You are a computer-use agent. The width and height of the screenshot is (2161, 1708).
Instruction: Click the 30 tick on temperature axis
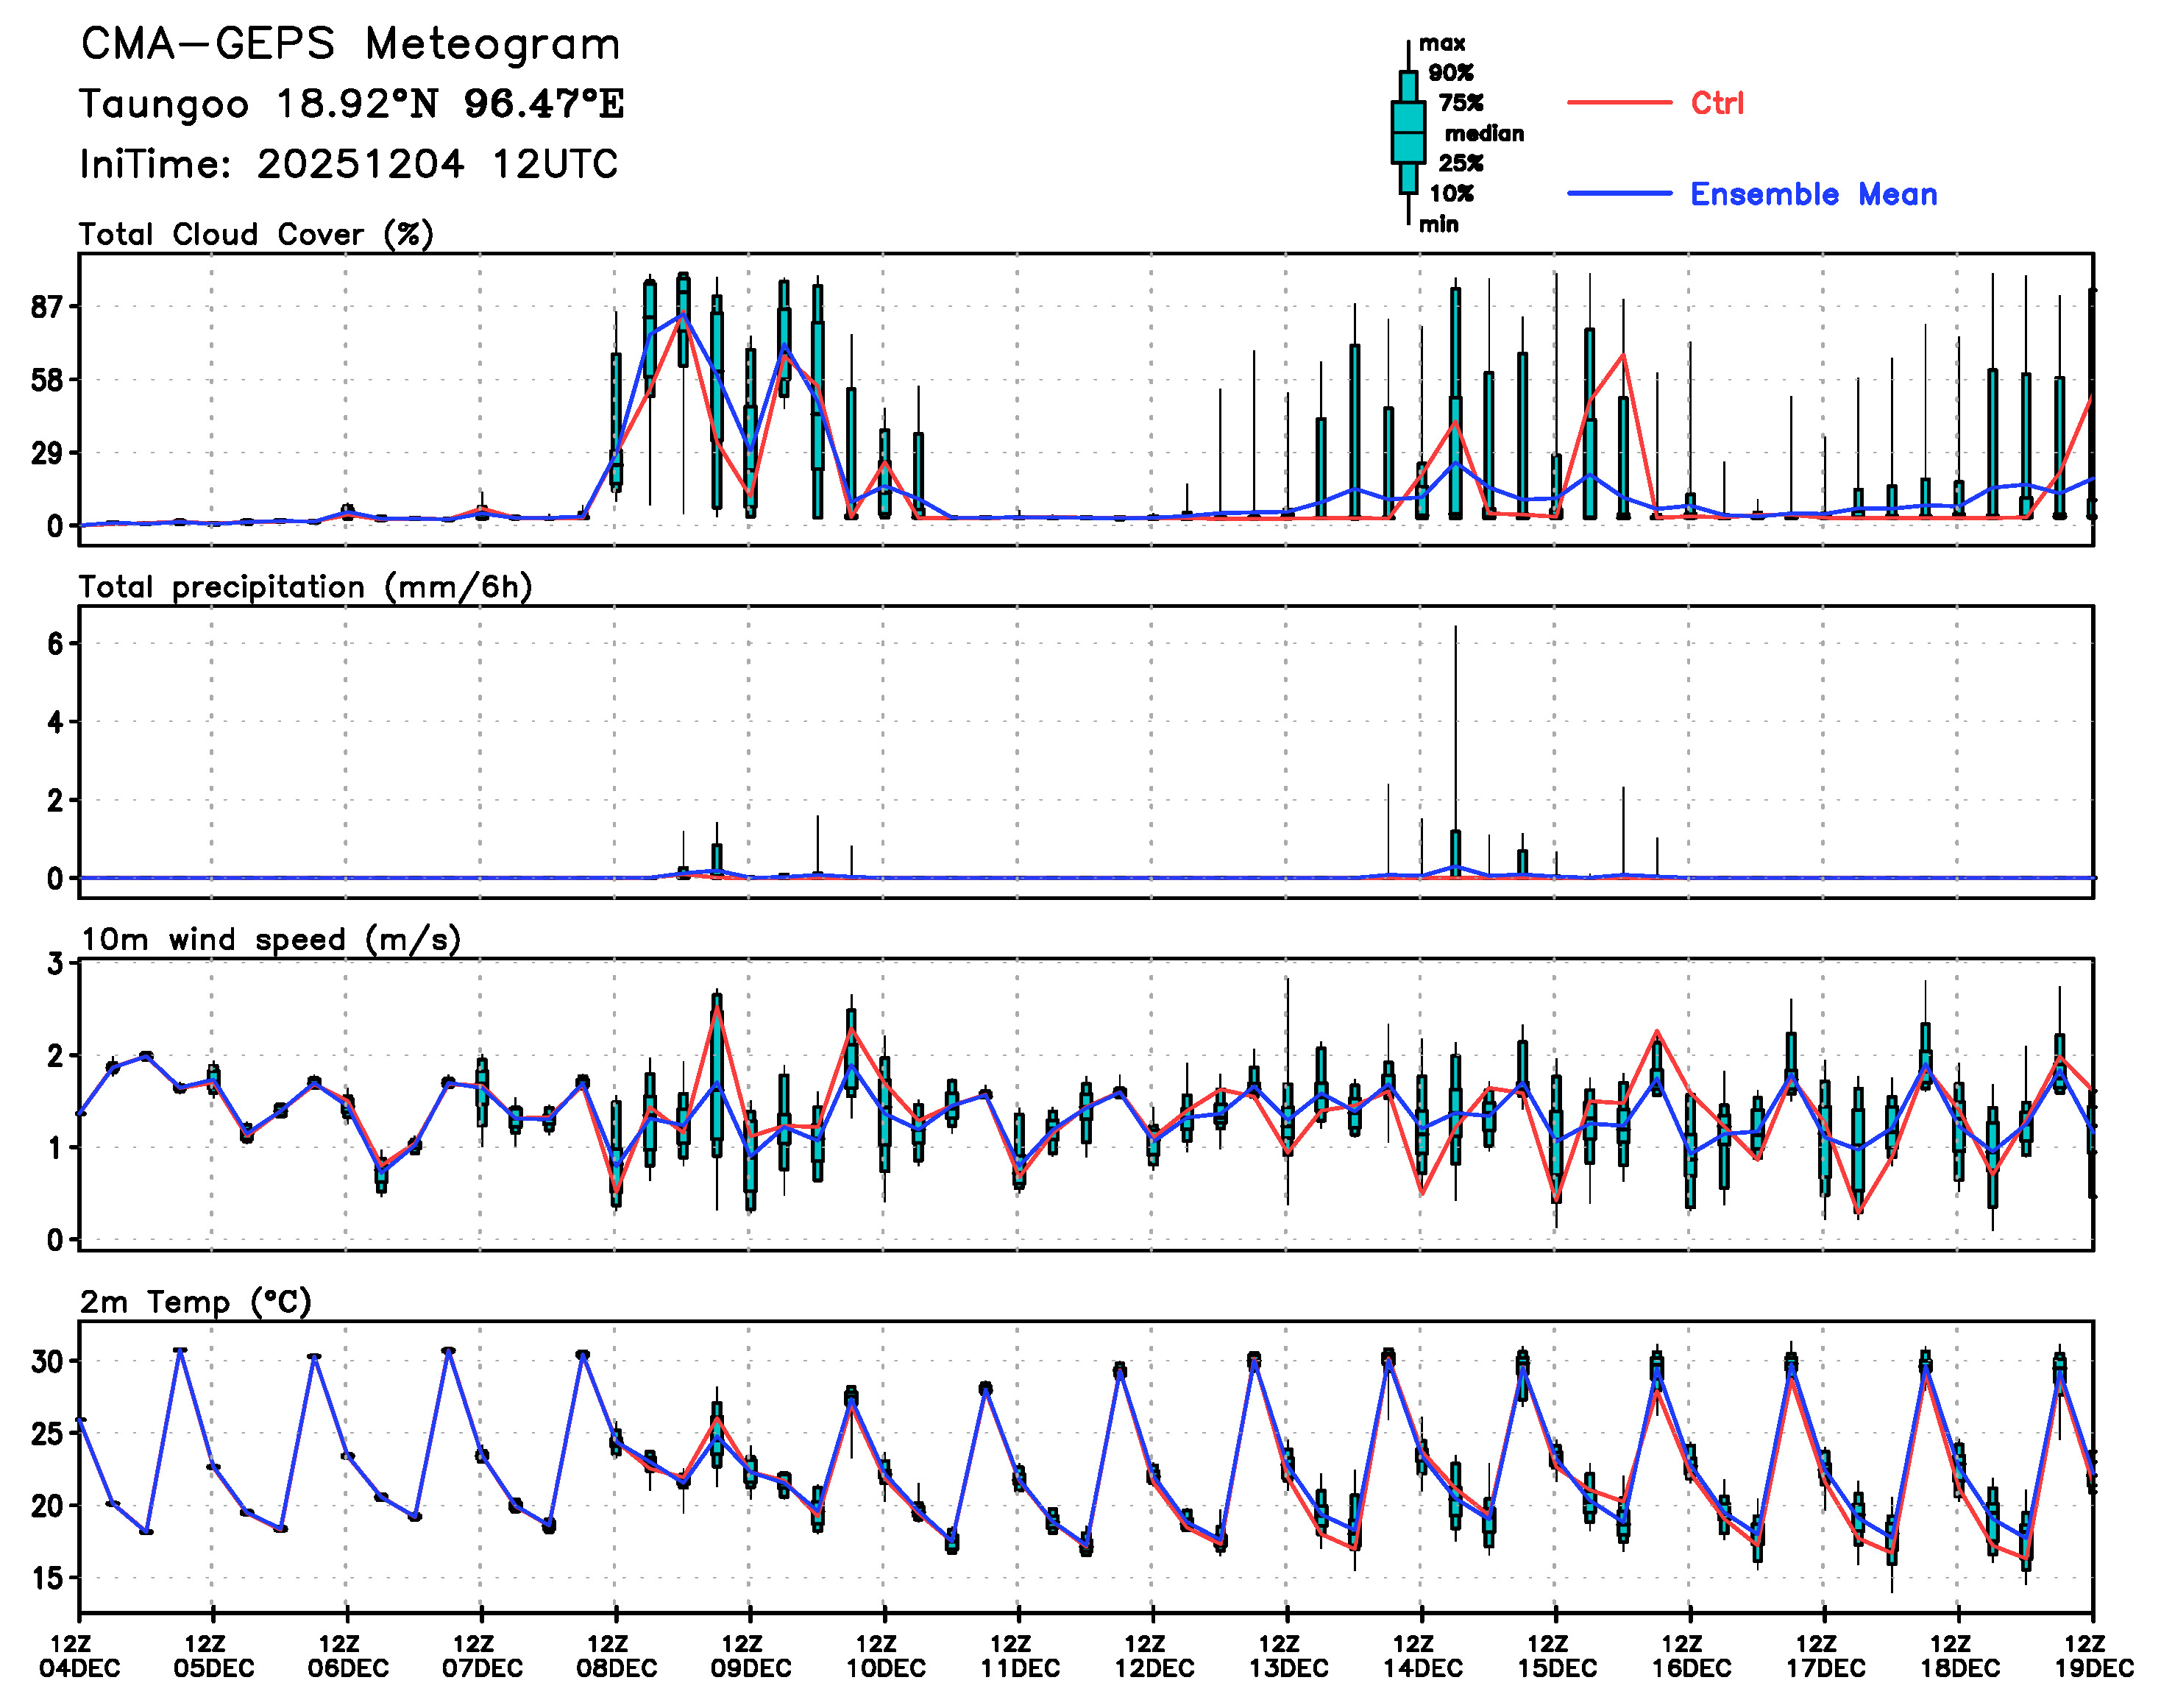(46, 1361)
